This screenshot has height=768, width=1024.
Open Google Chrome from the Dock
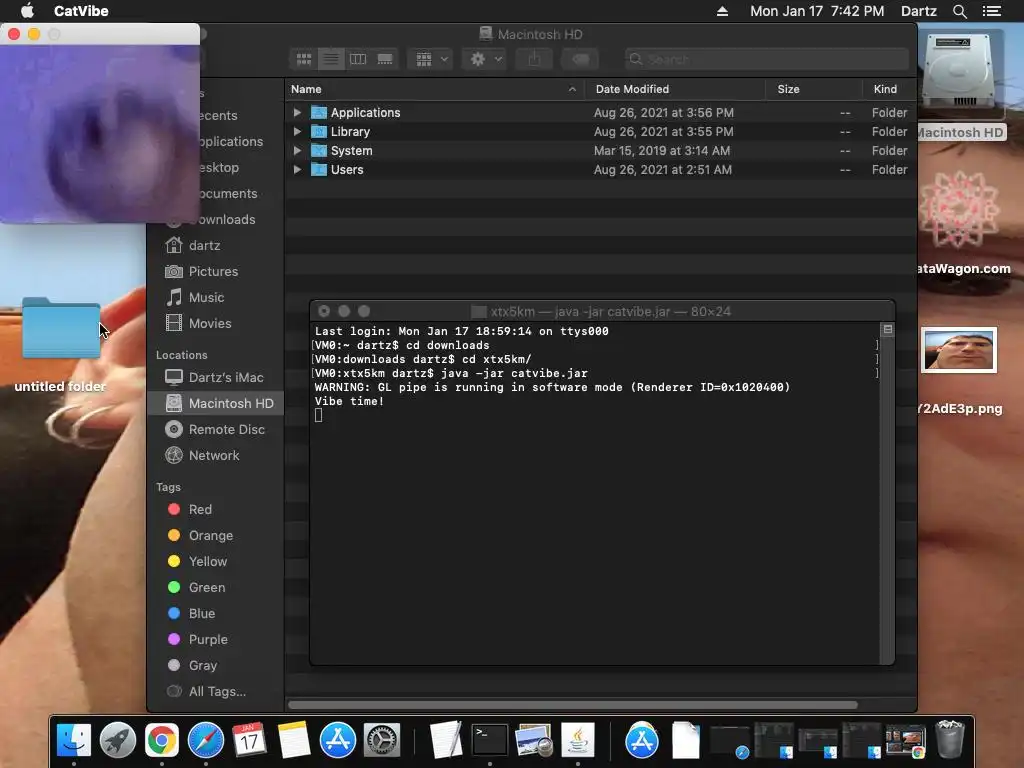tap(162, 741)
